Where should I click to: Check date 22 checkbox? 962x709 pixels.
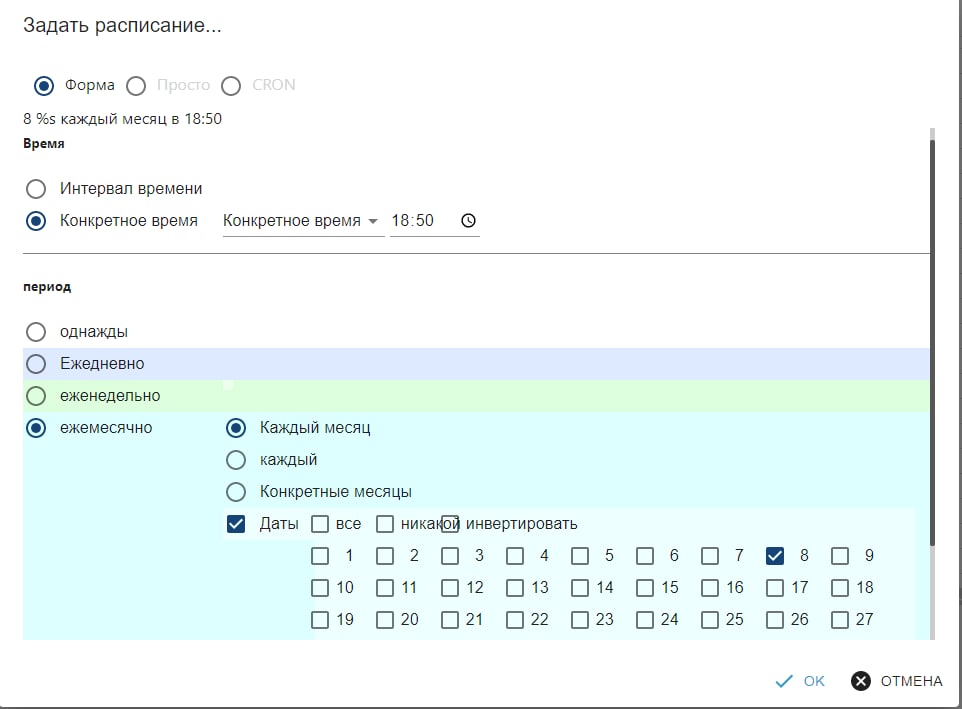515,619
